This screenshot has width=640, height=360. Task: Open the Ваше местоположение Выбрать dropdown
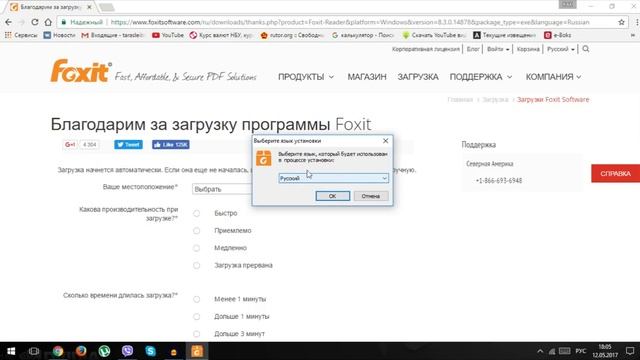[222, 189]
